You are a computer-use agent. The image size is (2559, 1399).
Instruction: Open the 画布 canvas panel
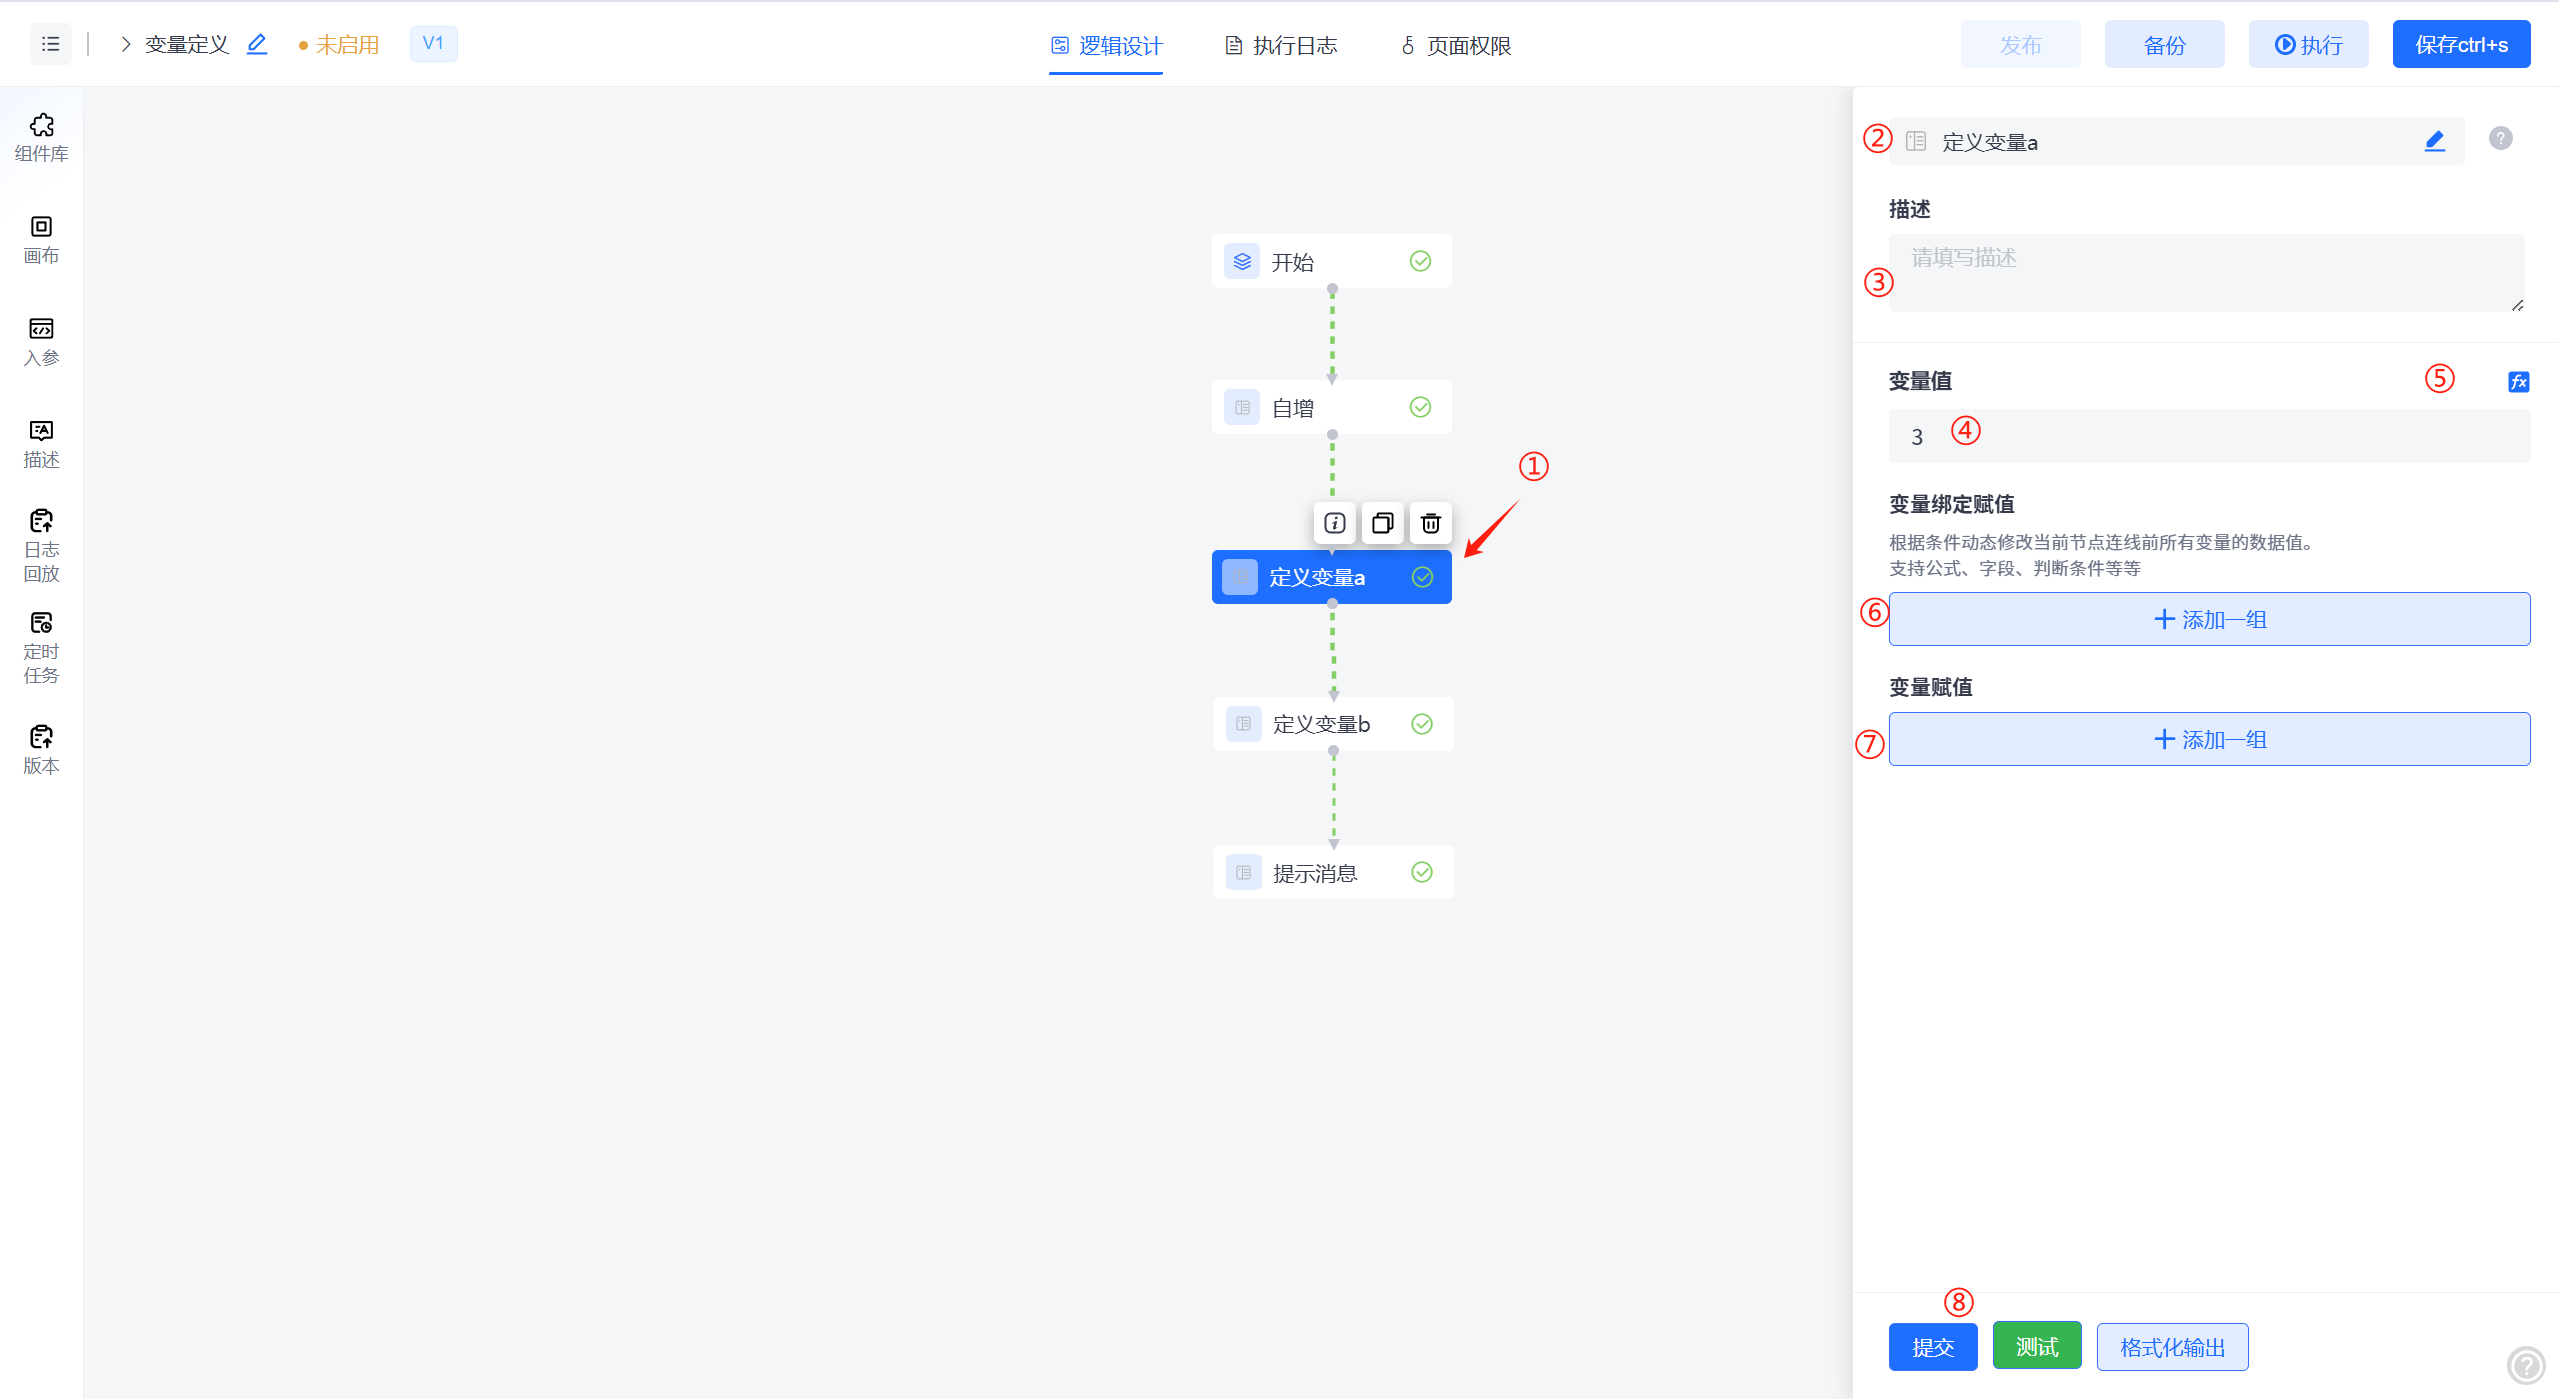[x=41, y=239]
